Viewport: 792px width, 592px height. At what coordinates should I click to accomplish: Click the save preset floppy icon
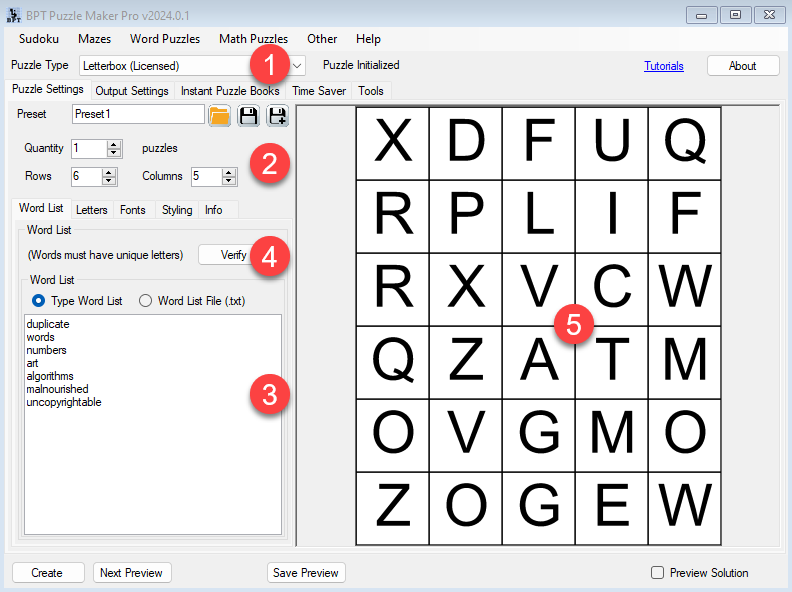click(248, 116)
